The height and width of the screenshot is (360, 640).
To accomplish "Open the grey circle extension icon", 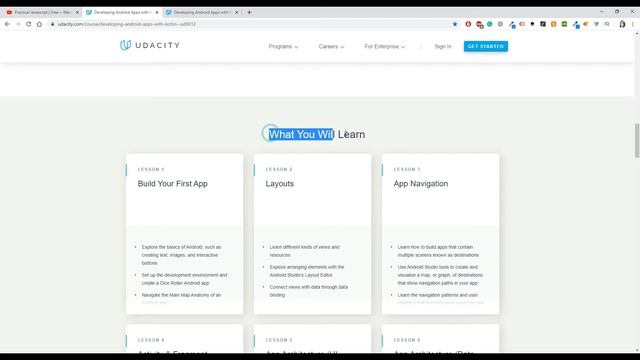I will pos(500,24).
